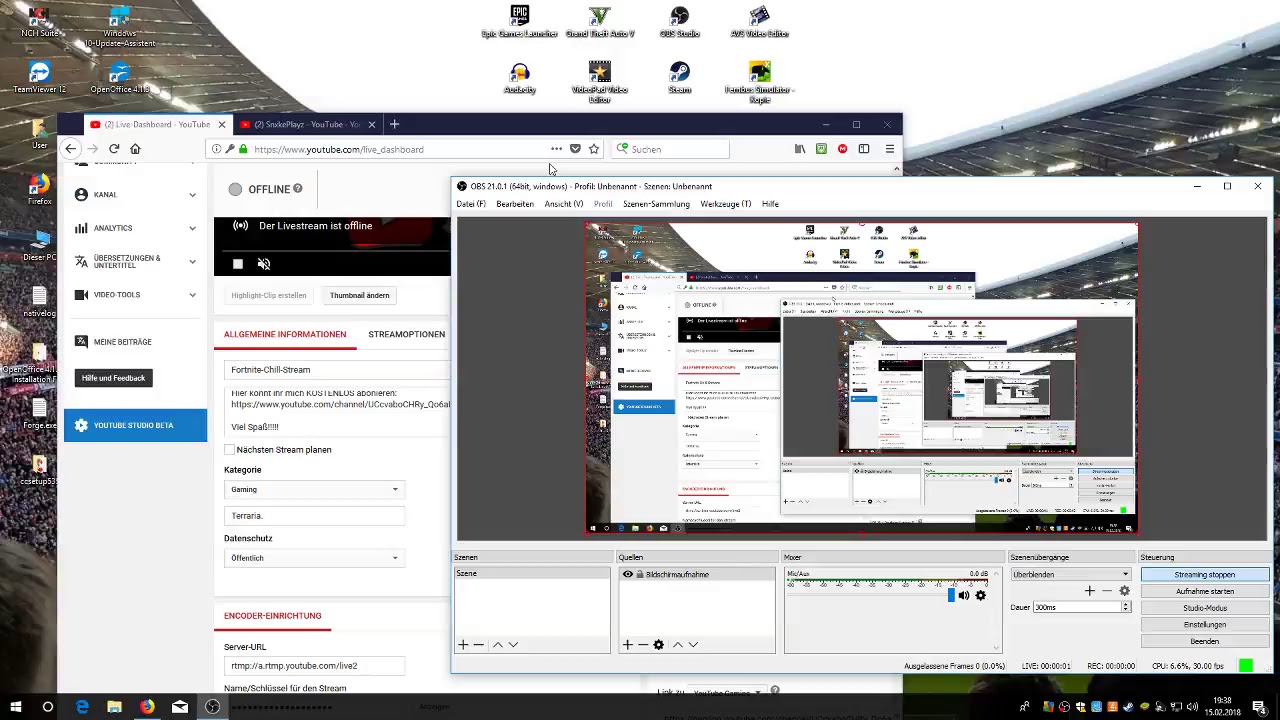Click Streaming stoppen in OBS
1280x720 pixels.
[1205, 574]
